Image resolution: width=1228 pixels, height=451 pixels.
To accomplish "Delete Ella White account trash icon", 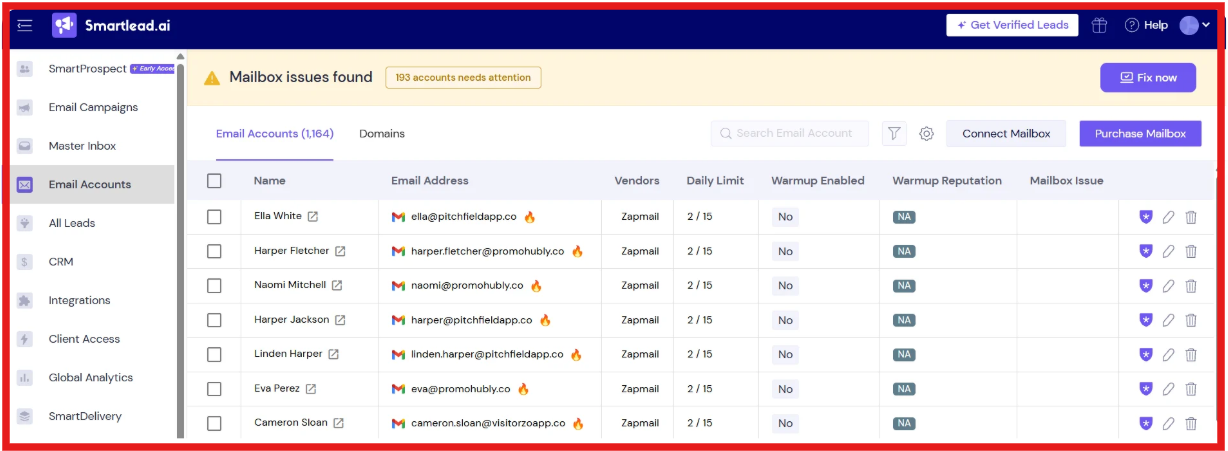I will click(x=1191, y=217).
